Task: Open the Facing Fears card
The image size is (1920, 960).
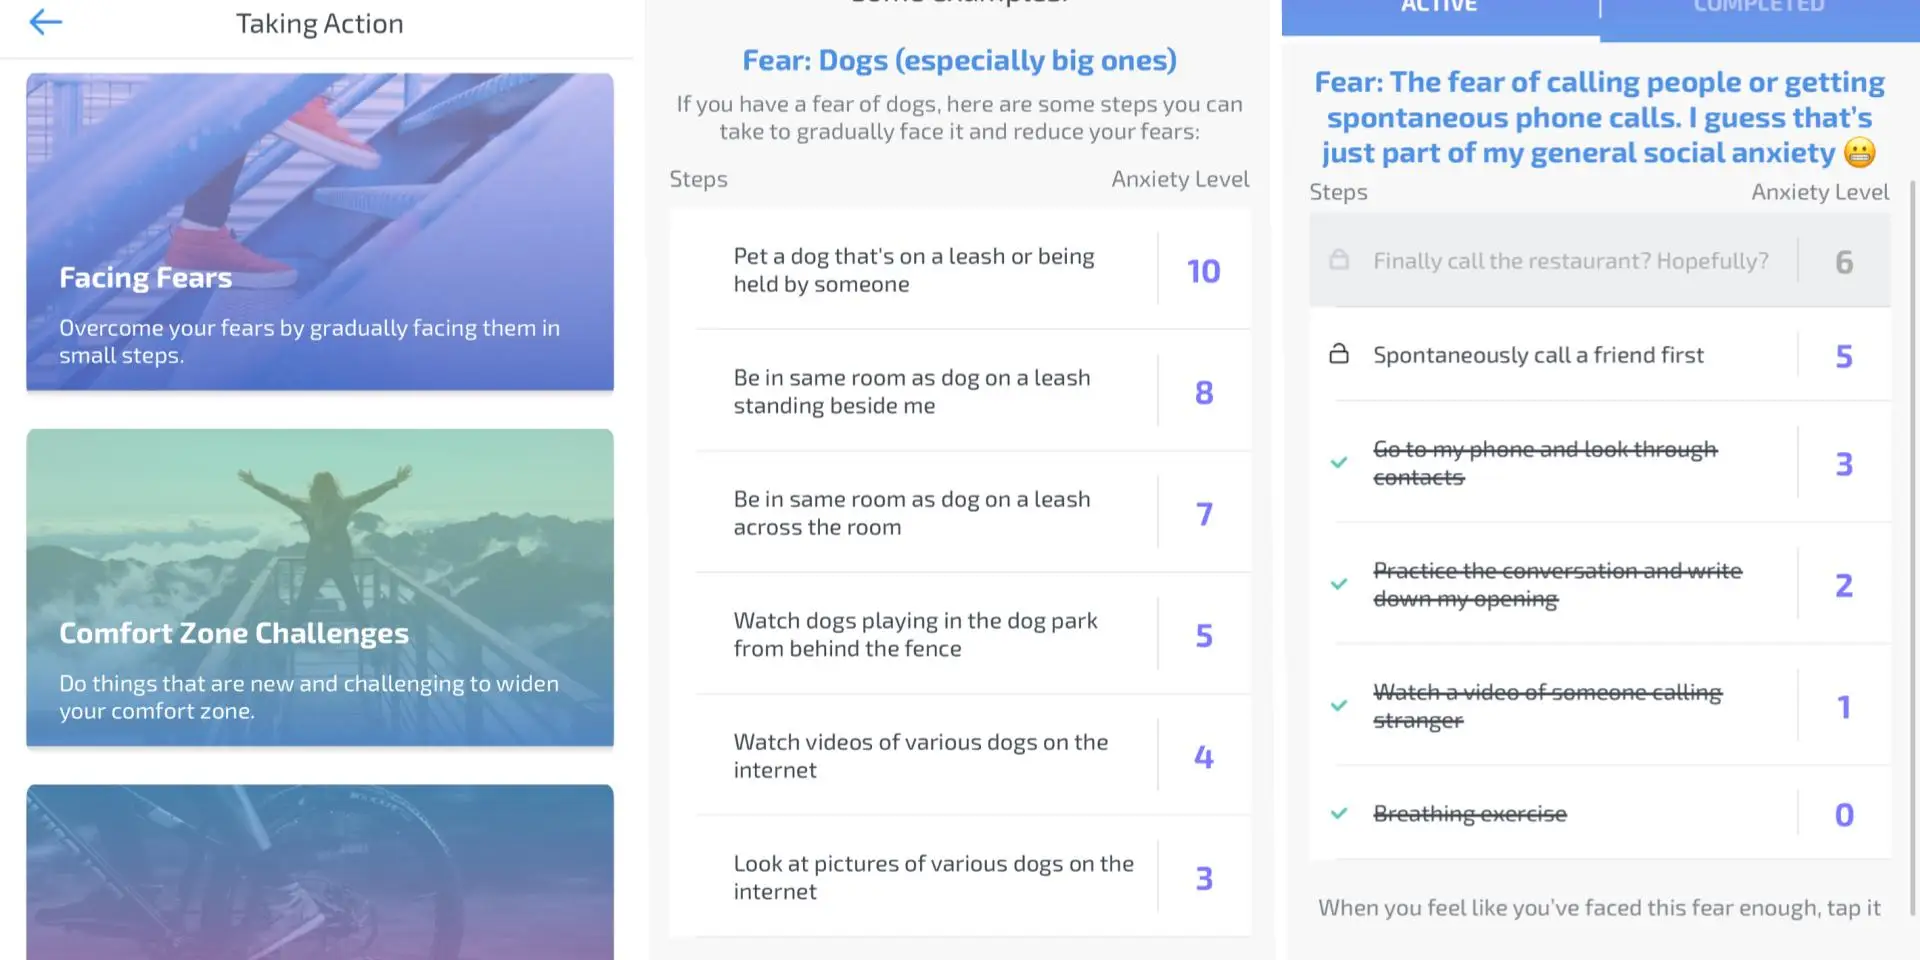Action: (320, 231)
